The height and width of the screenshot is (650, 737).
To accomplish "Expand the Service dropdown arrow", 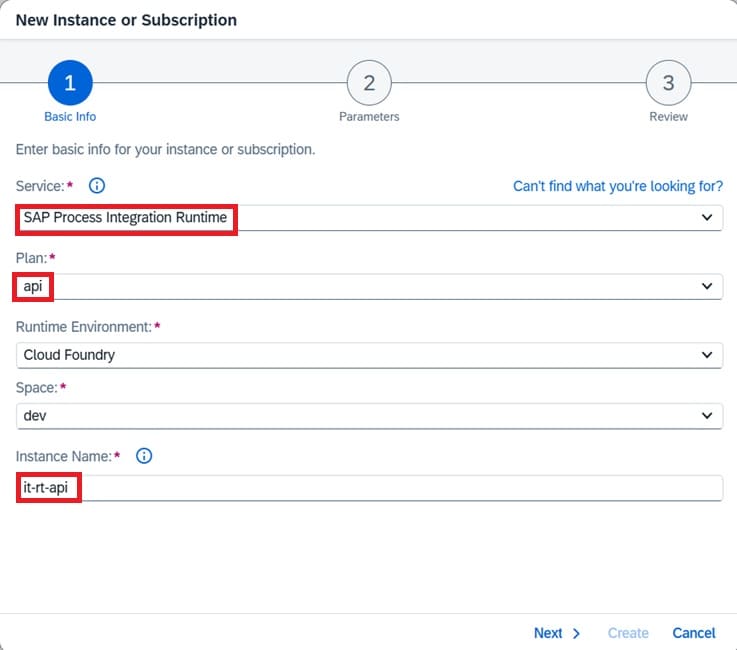I will point(707,217).
